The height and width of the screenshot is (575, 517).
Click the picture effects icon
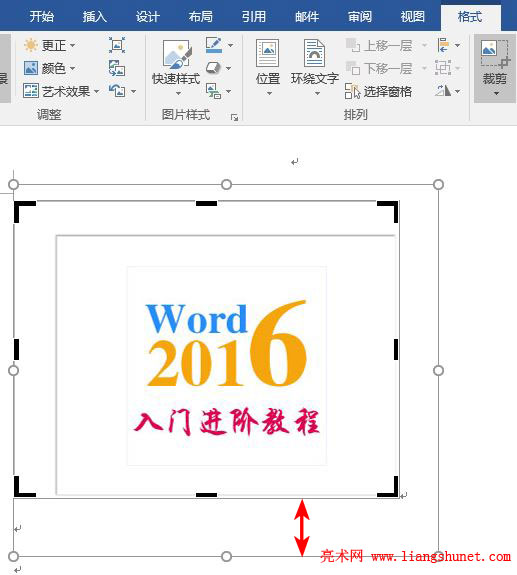pos(214,68)
